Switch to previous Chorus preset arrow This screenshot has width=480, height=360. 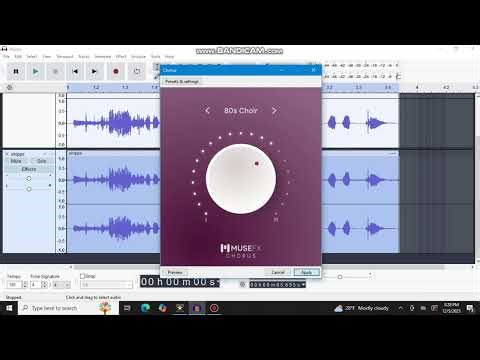[207, 110]
